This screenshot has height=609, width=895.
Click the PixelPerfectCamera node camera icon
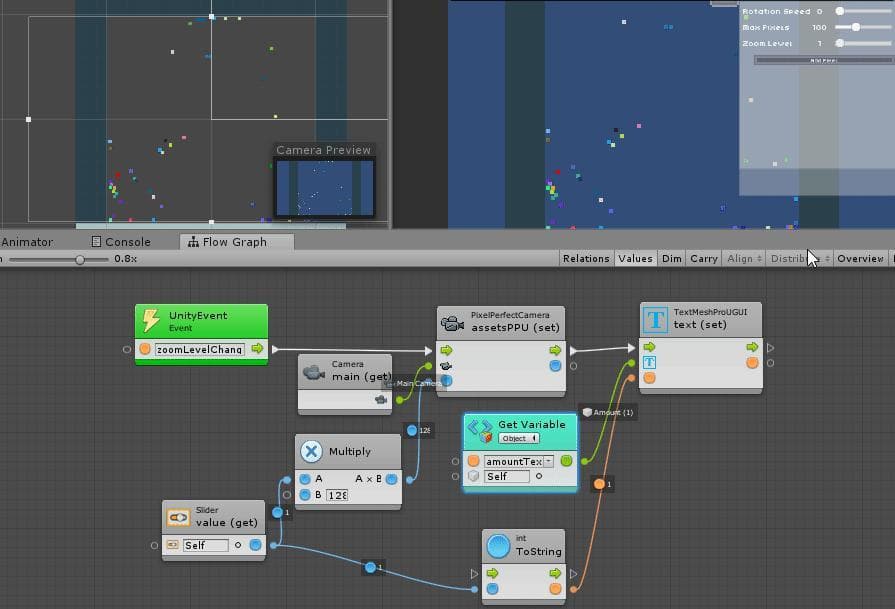[x=452, y=324]
